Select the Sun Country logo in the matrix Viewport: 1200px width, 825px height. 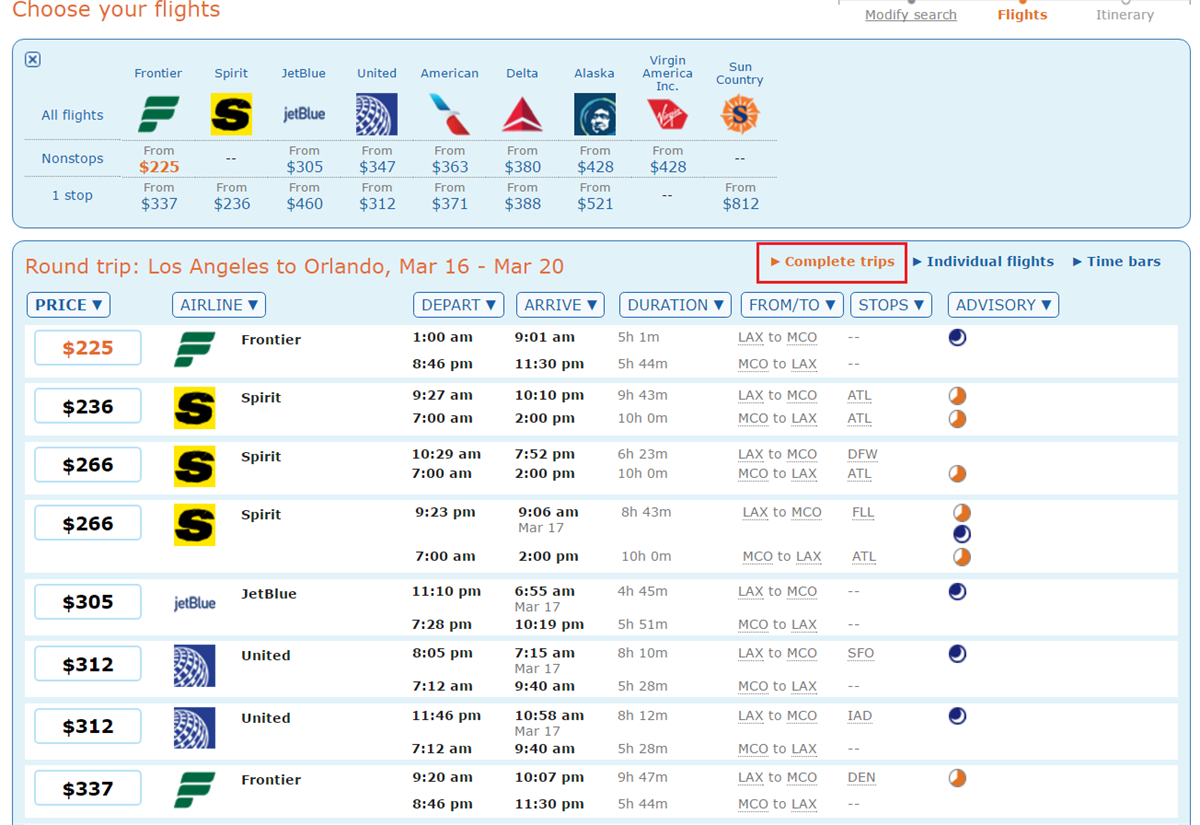(739, 113)
